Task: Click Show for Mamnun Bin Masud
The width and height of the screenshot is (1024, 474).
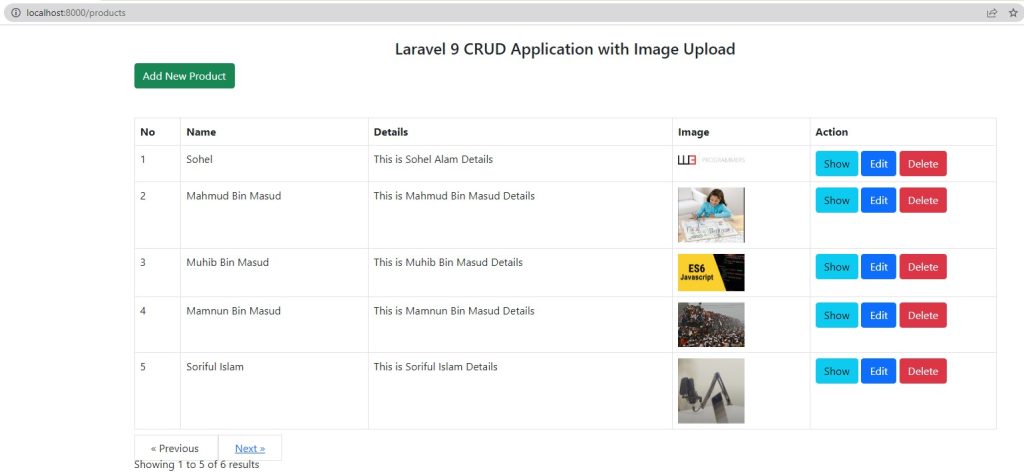Action: (x=836, y=315)
